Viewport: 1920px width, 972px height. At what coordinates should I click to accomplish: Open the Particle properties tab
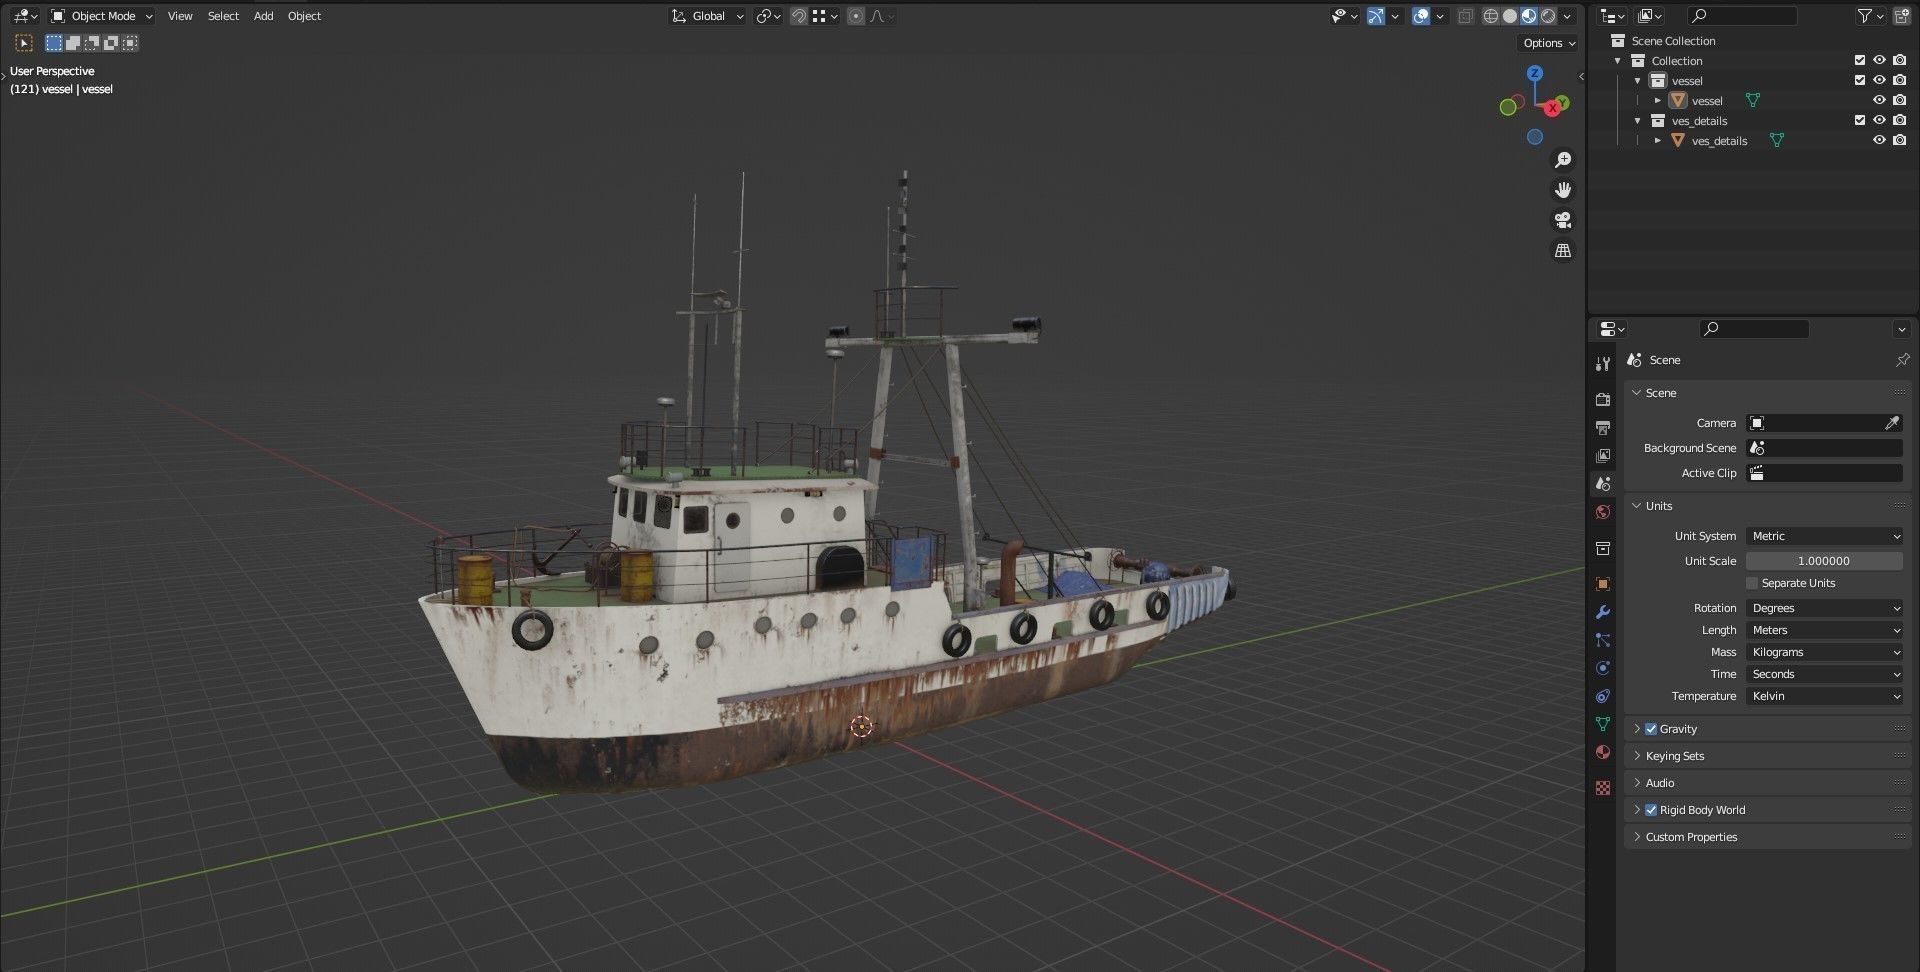pyautogui.click(x=1603, y=640)
